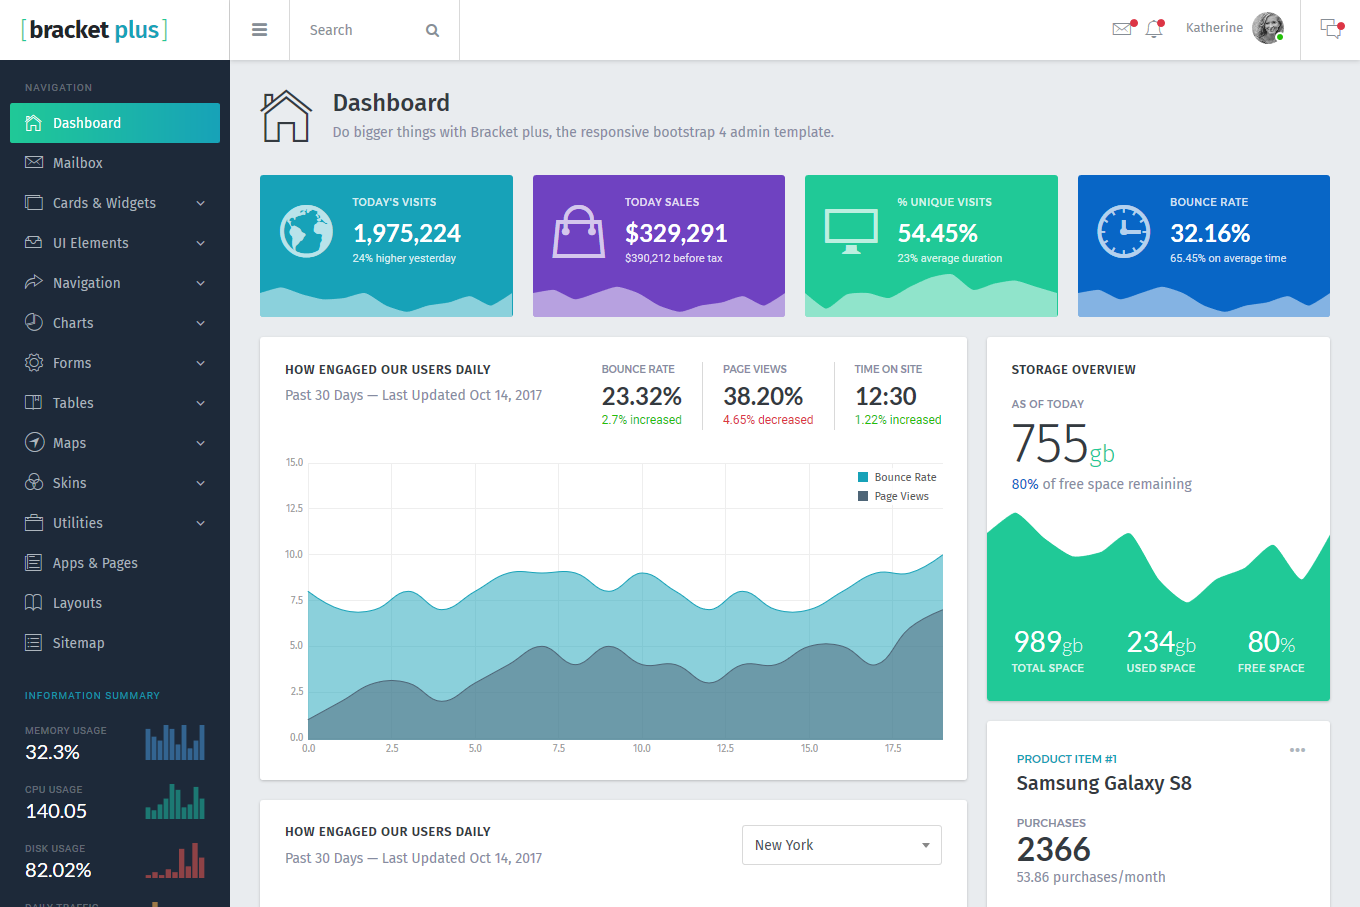Click the bracket plus logo
Image resolution: width=1360 pixels, height=907 pixels.
point(95,30)
